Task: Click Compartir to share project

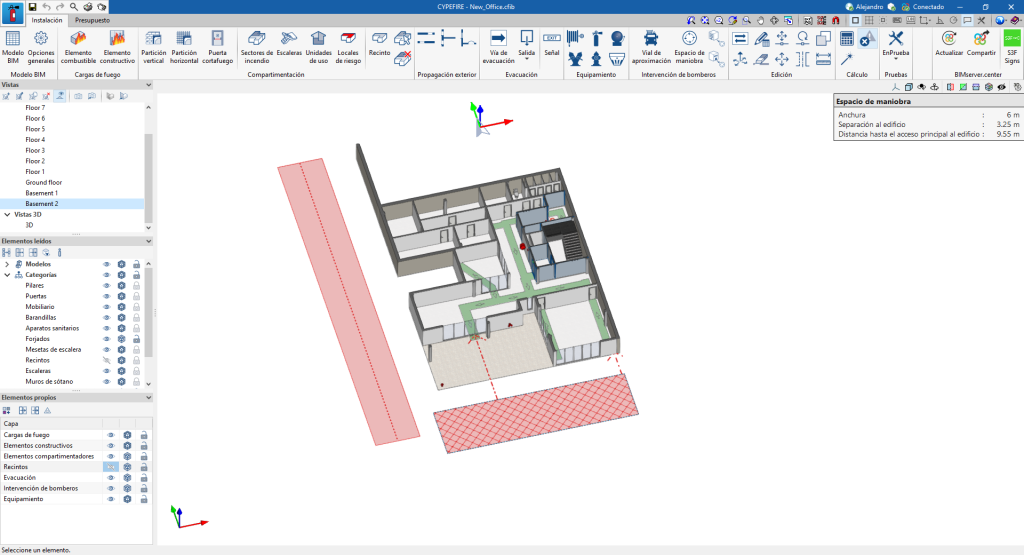Action: click(x=981, y=44)
